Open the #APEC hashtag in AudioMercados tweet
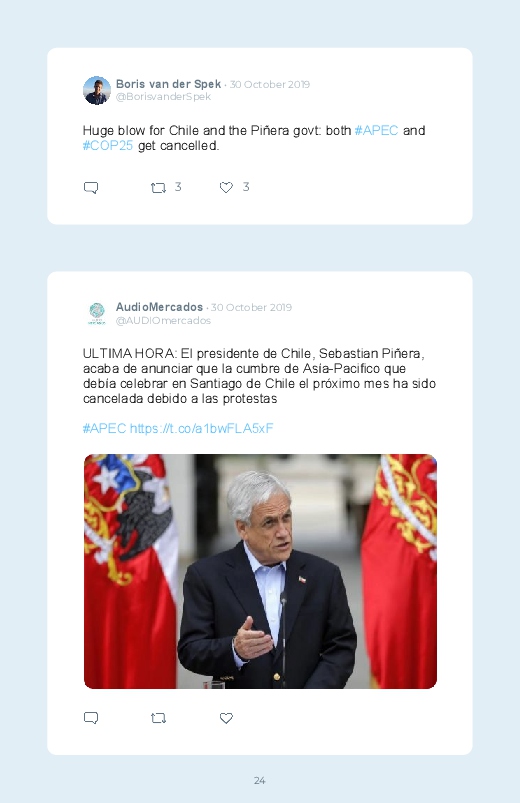The image size is (520, 803). tap(105, 428)
